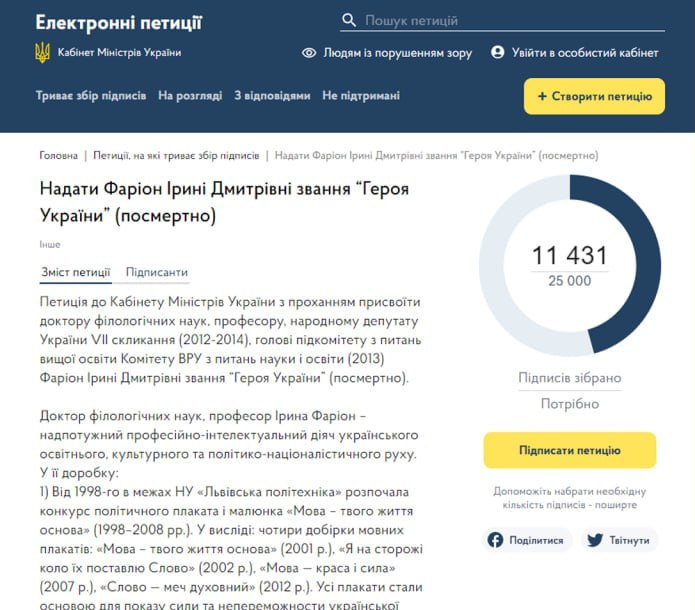Switch to the 'Підписанти' tab
The height and width of the screenshot is (610, 695).
point(156,272)
